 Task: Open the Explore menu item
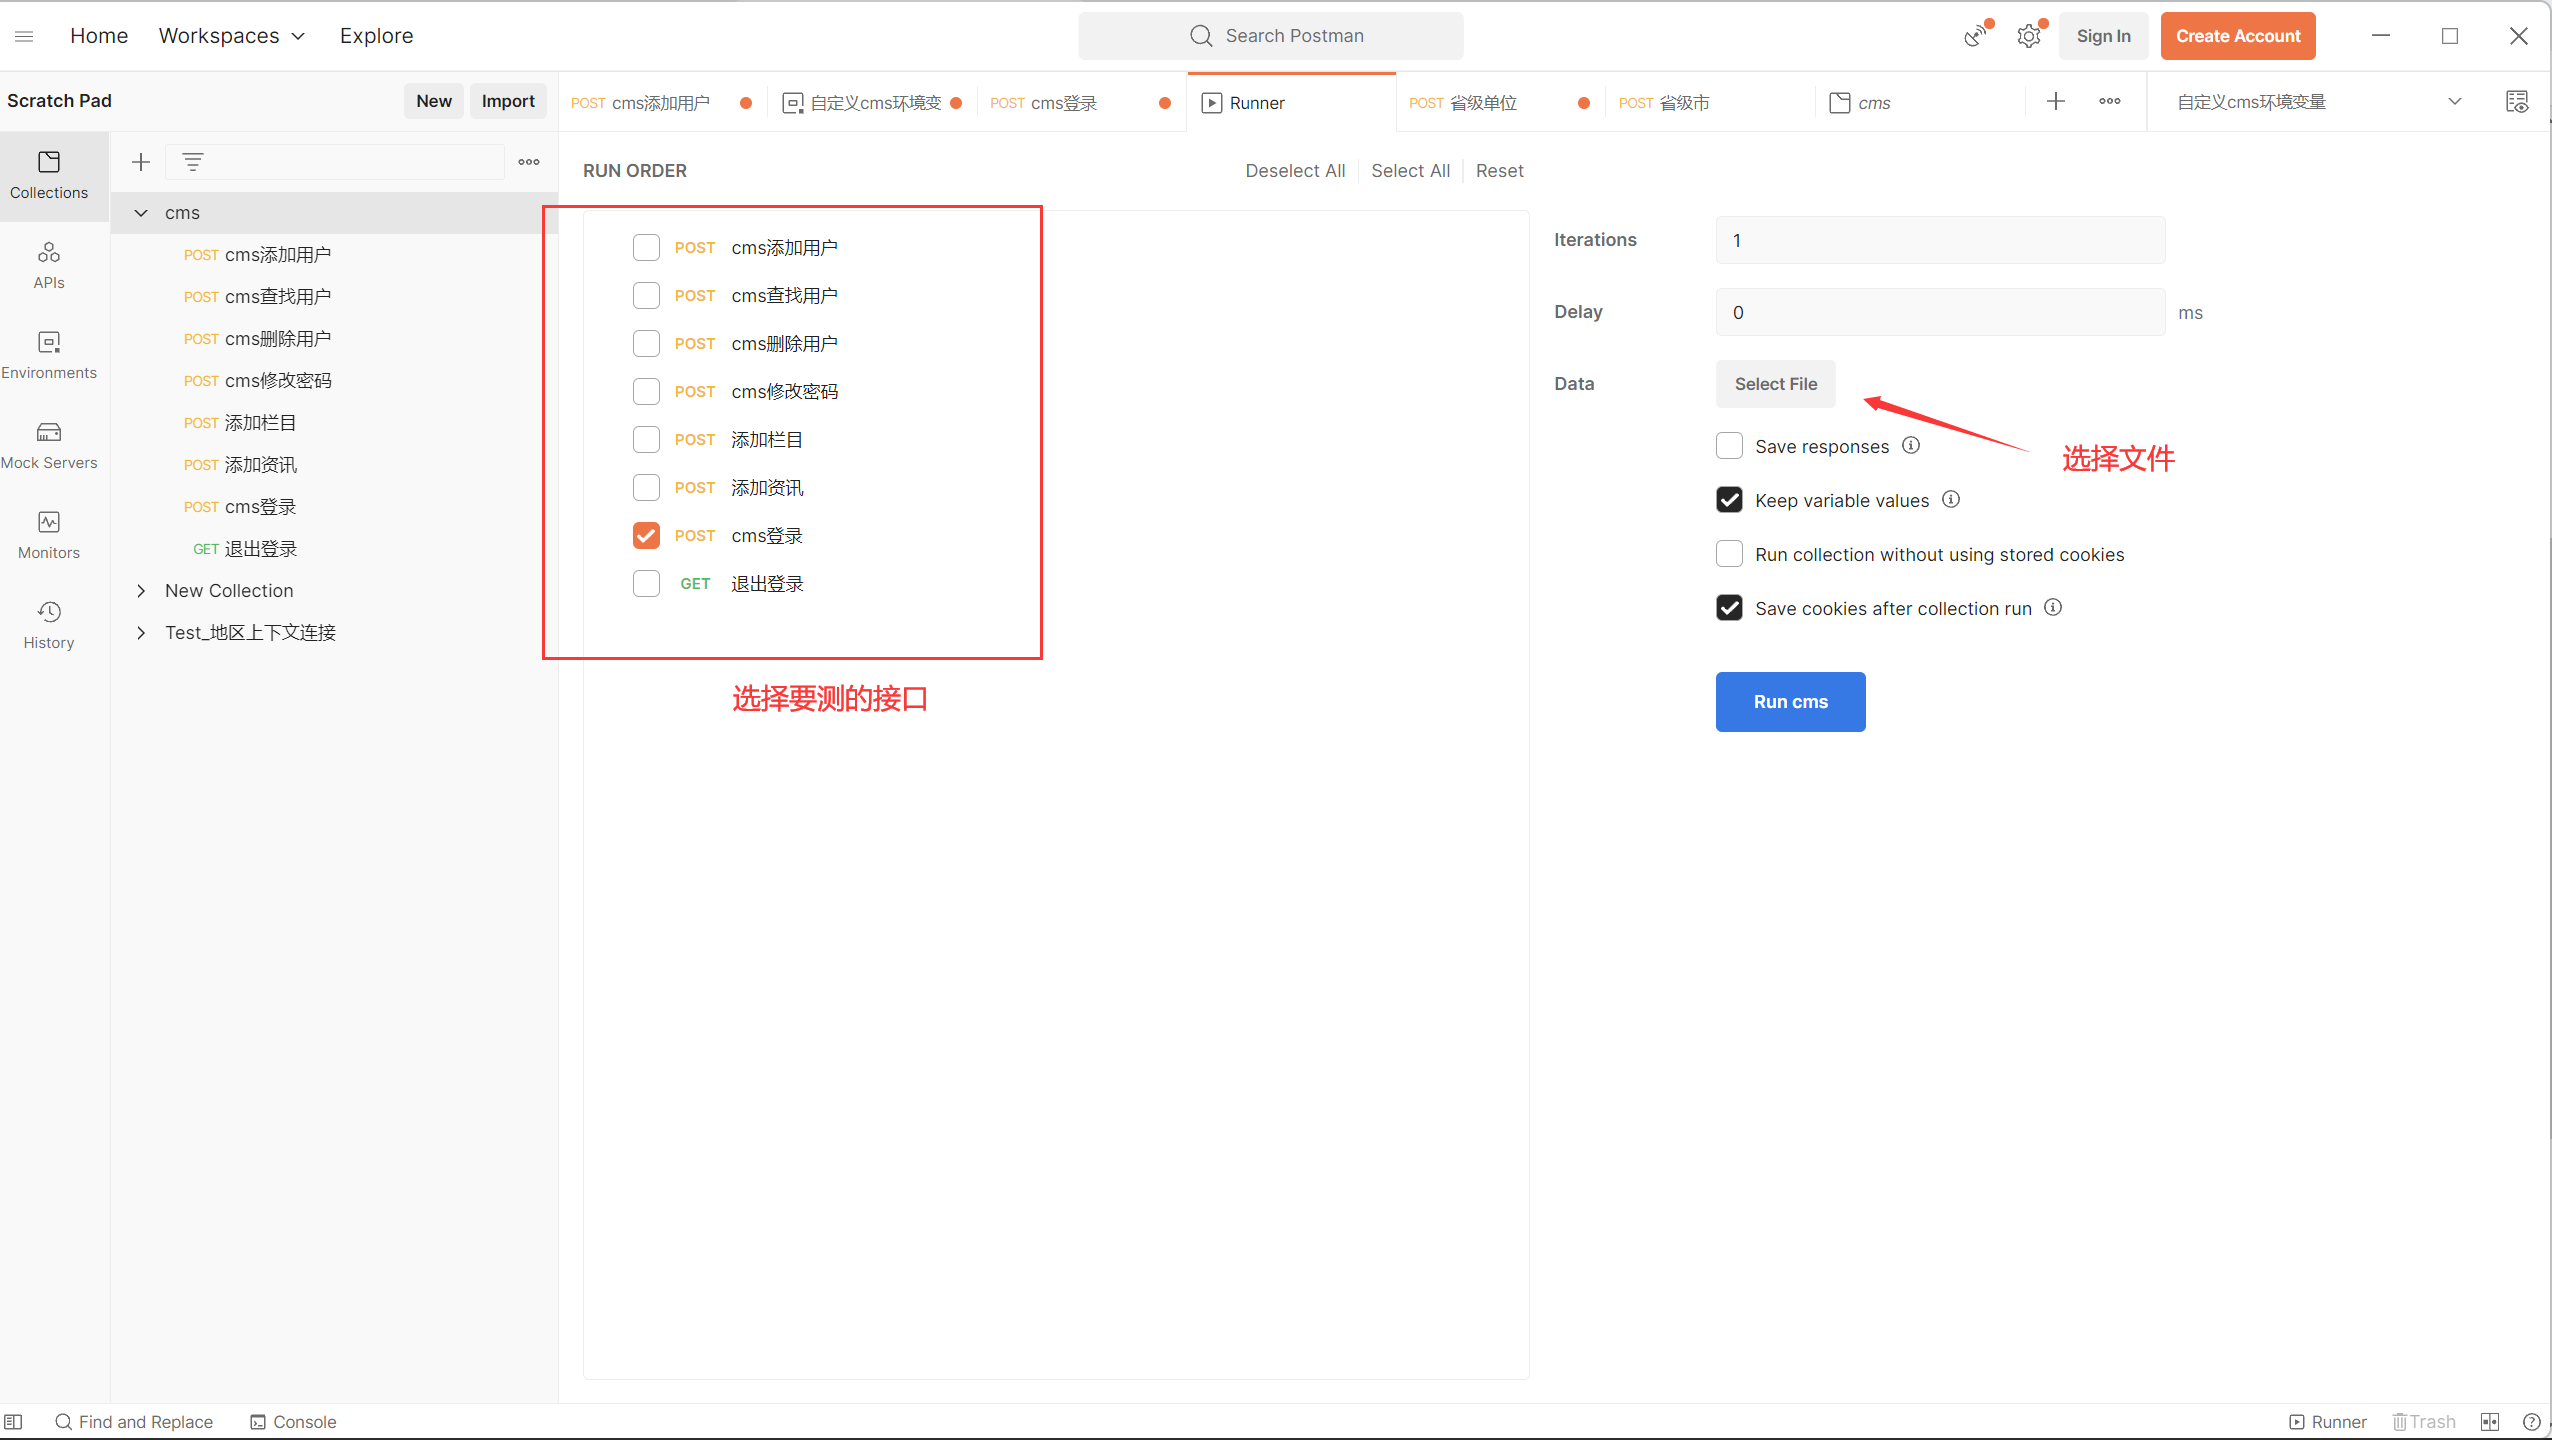(x=376, y=36)
